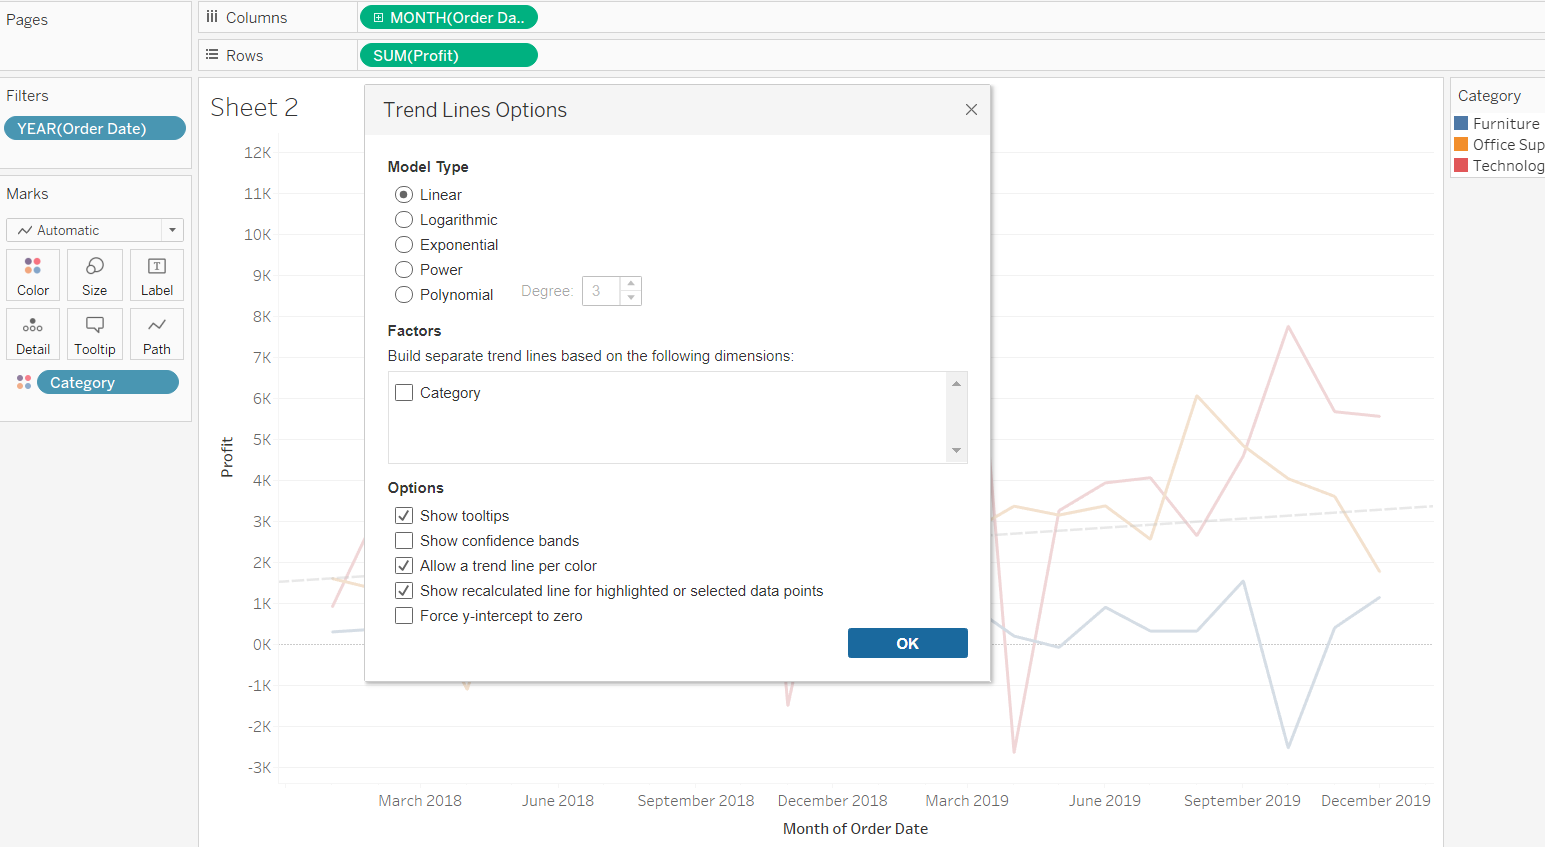Click the Profit axis label
The height and width of the screenshot is (847, 1545).
pyautogui.click(x=227, y=457)
